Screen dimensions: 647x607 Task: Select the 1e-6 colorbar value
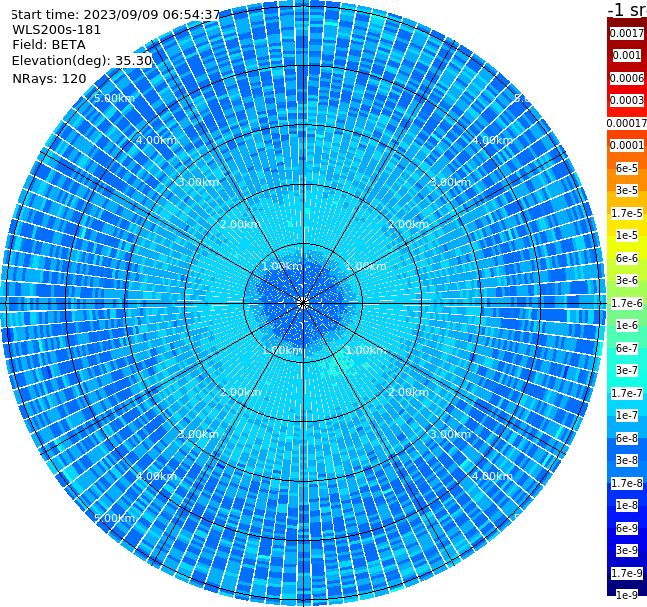(x=627, y=325)
